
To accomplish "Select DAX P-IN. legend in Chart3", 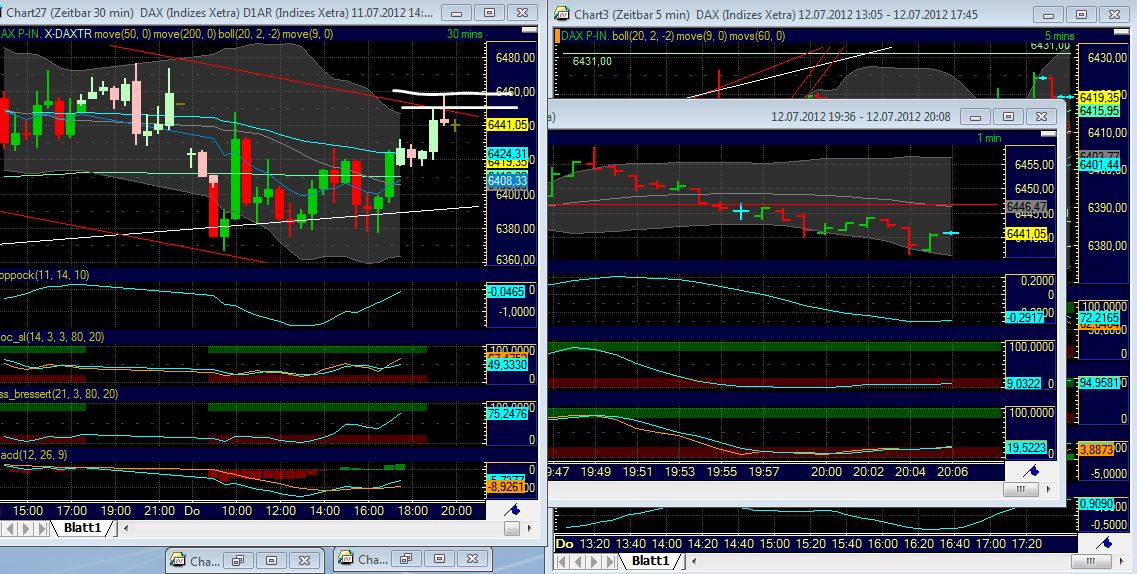I will pyautogui.click(x=585, y=36).
